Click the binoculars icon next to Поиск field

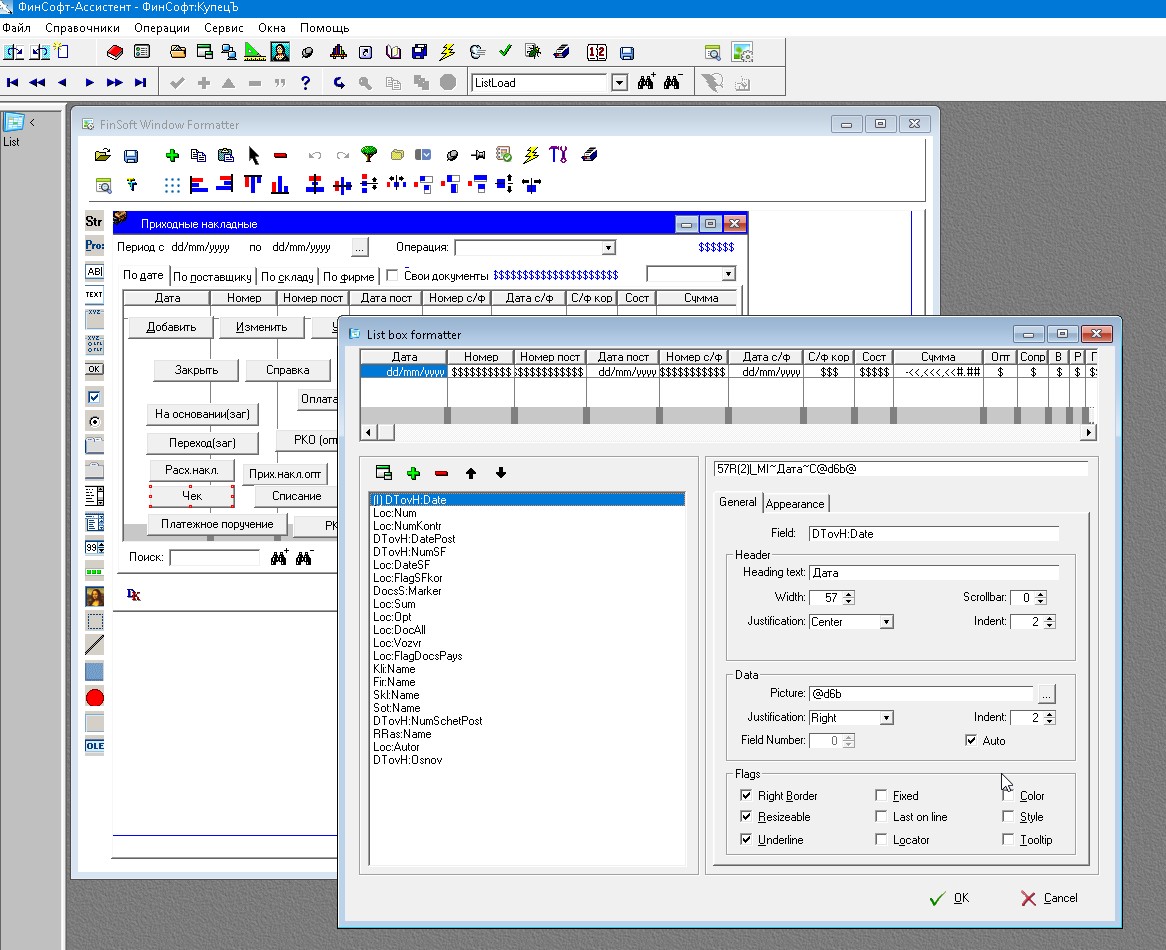click(280, 558)
